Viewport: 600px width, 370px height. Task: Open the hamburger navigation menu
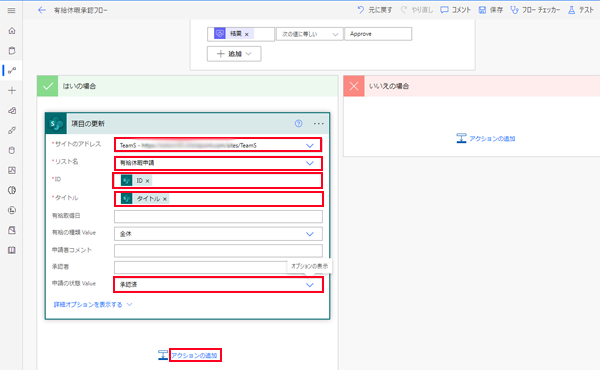pyautogui.click(x=11, y=10)
